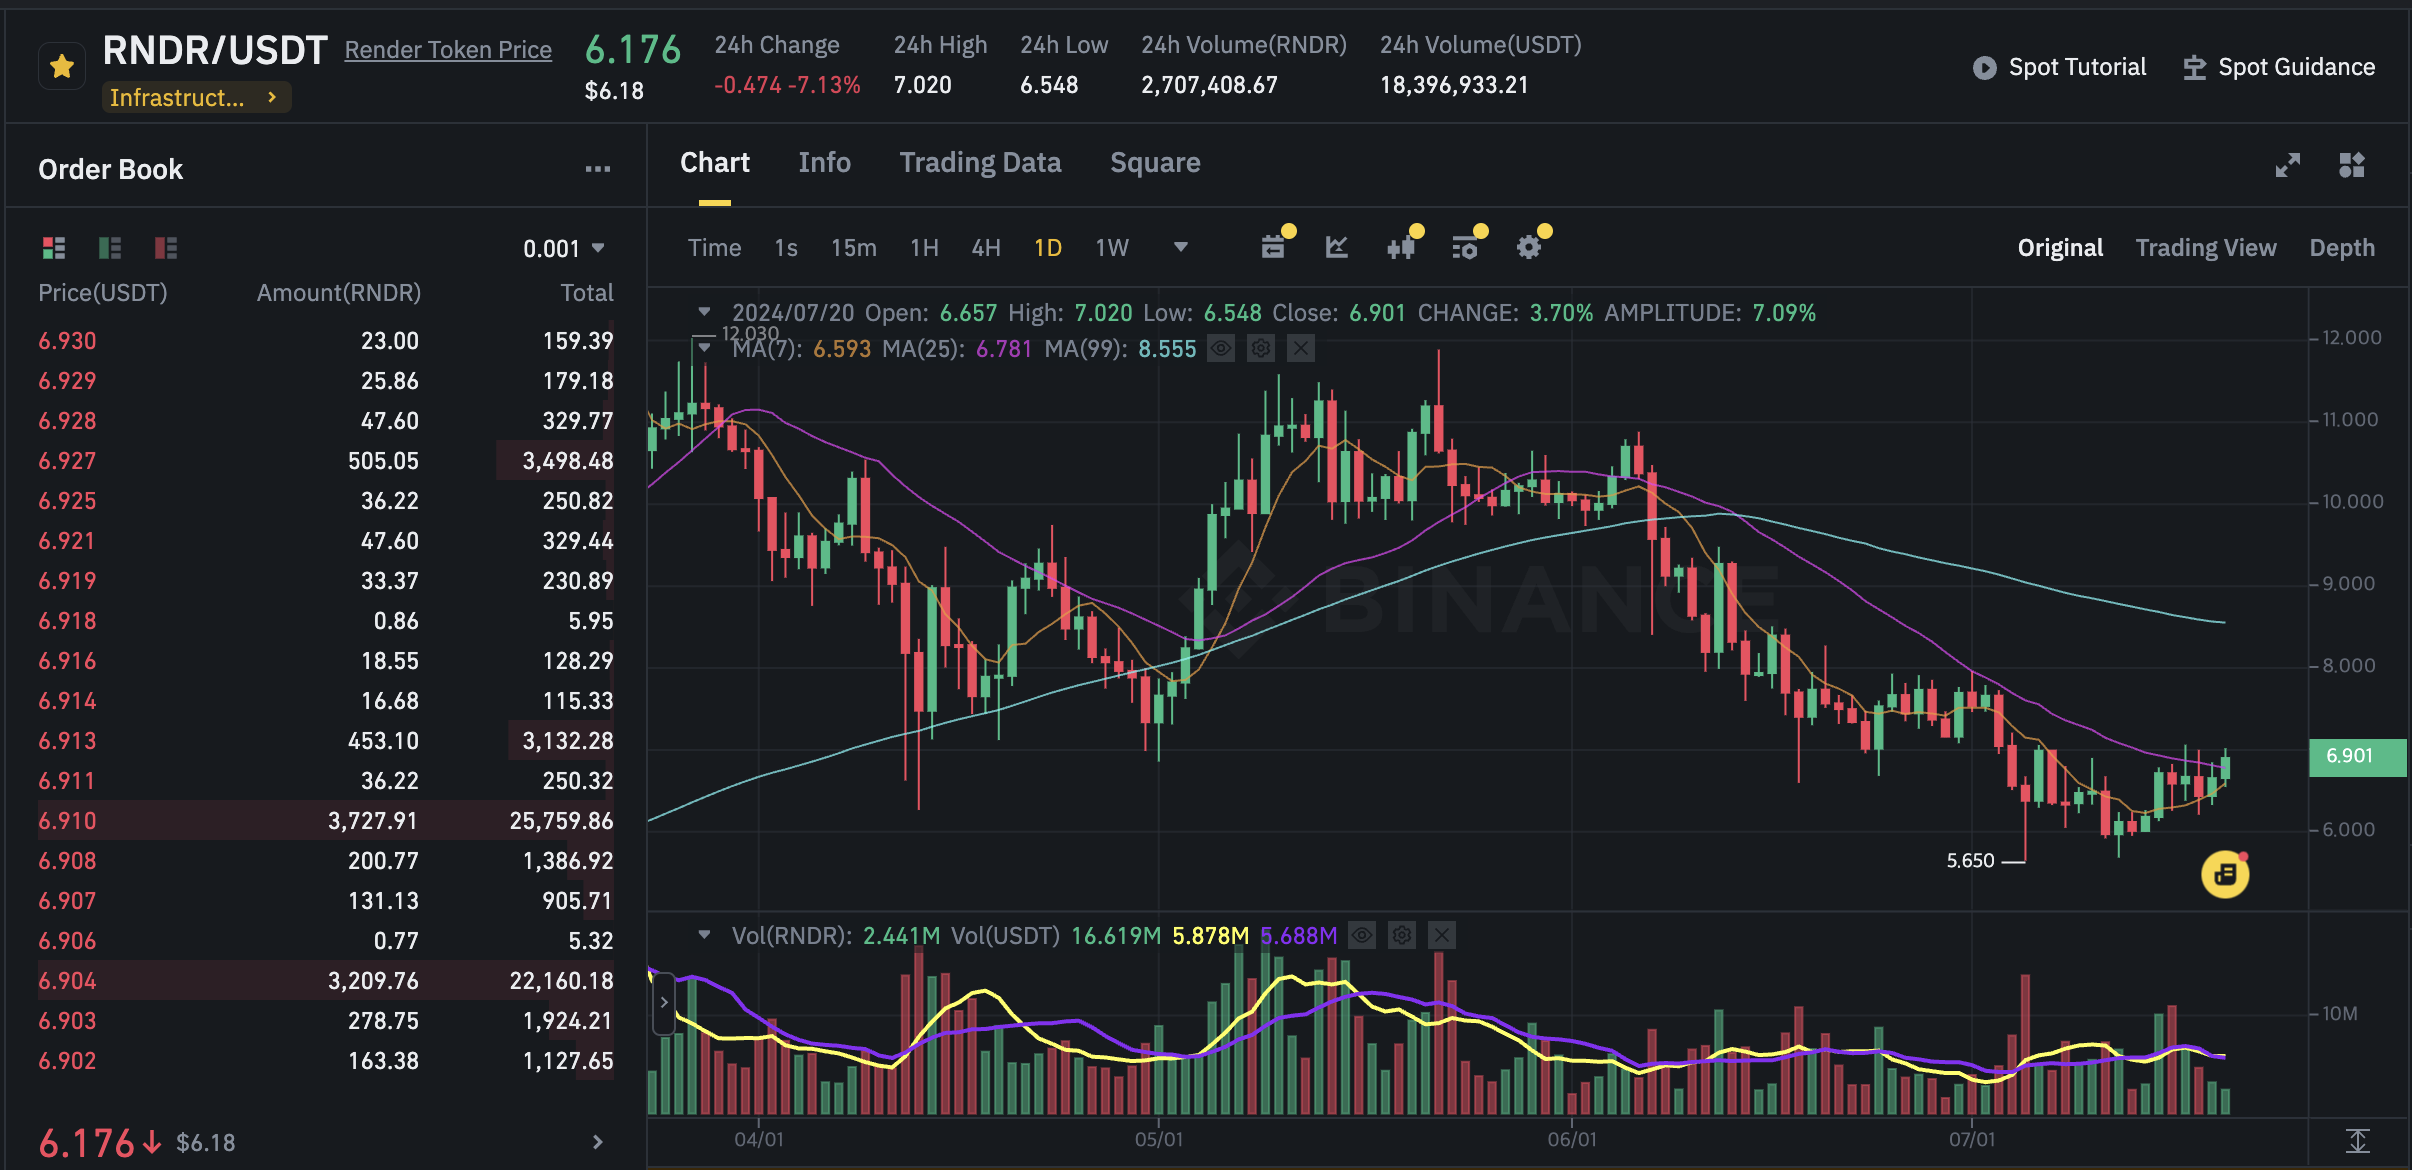2412x1170 pixels.
Task: Open the chart calendar icon
Action: click(x=1272, y=247)
